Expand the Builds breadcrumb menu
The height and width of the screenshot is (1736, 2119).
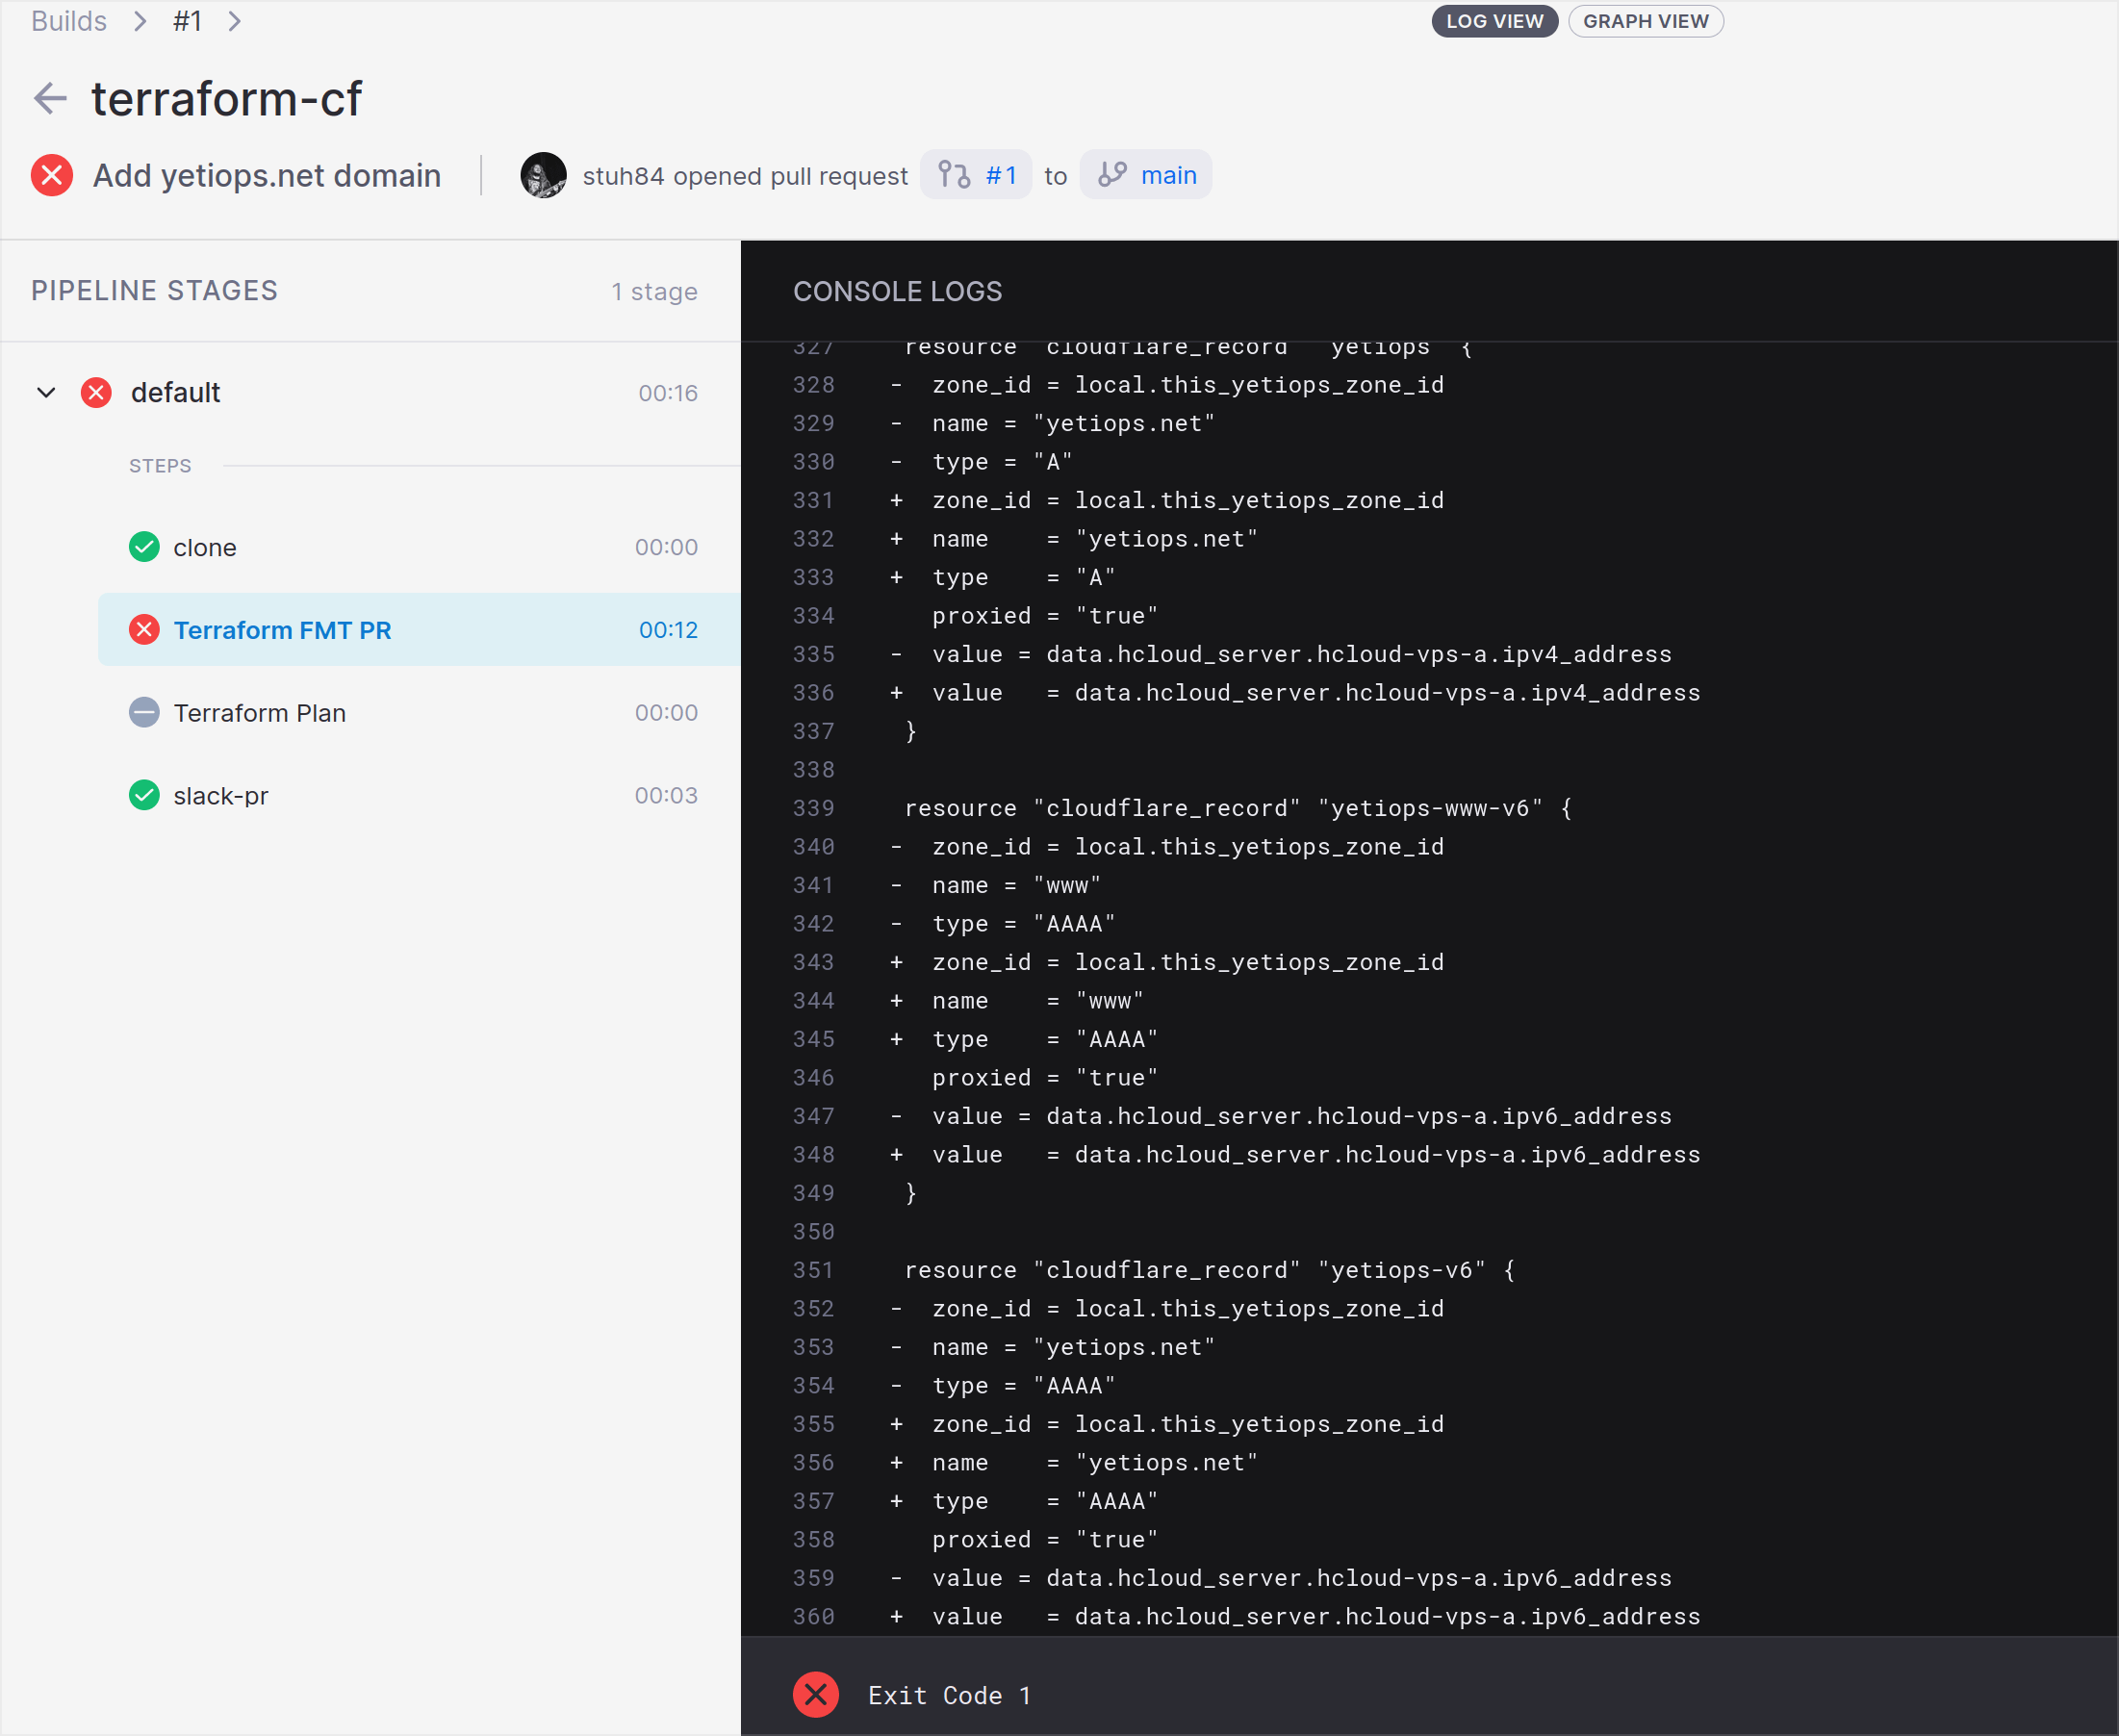pyautogui.click(x=141, y=21)
